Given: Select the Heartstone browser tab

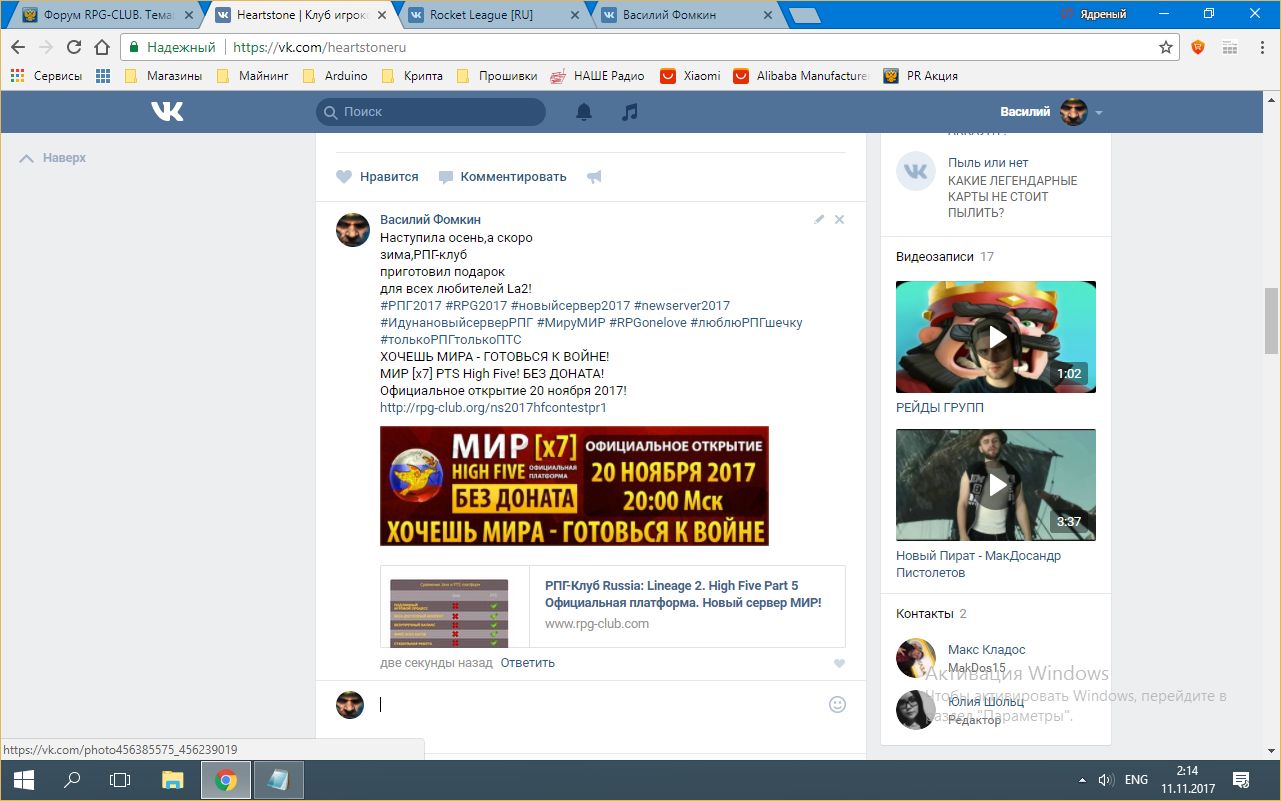Looking at the screenshot, I should [301, 15].
